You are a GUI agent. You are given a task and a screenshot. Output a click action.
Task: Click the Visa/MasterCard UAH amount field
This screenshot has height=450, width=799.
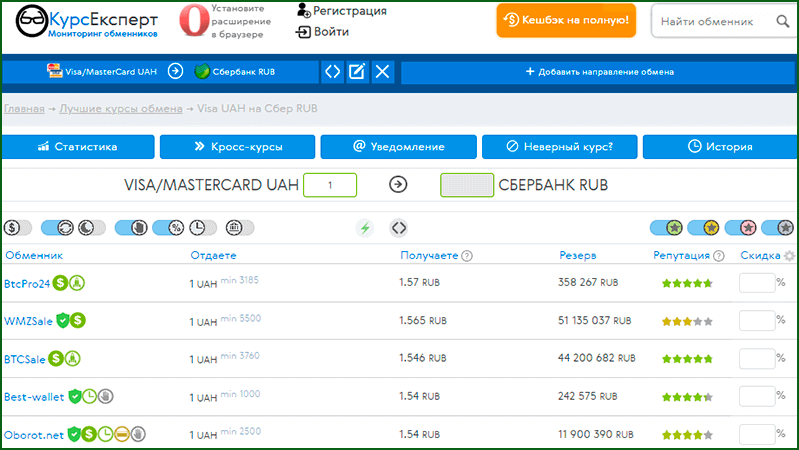click(330, 184)
